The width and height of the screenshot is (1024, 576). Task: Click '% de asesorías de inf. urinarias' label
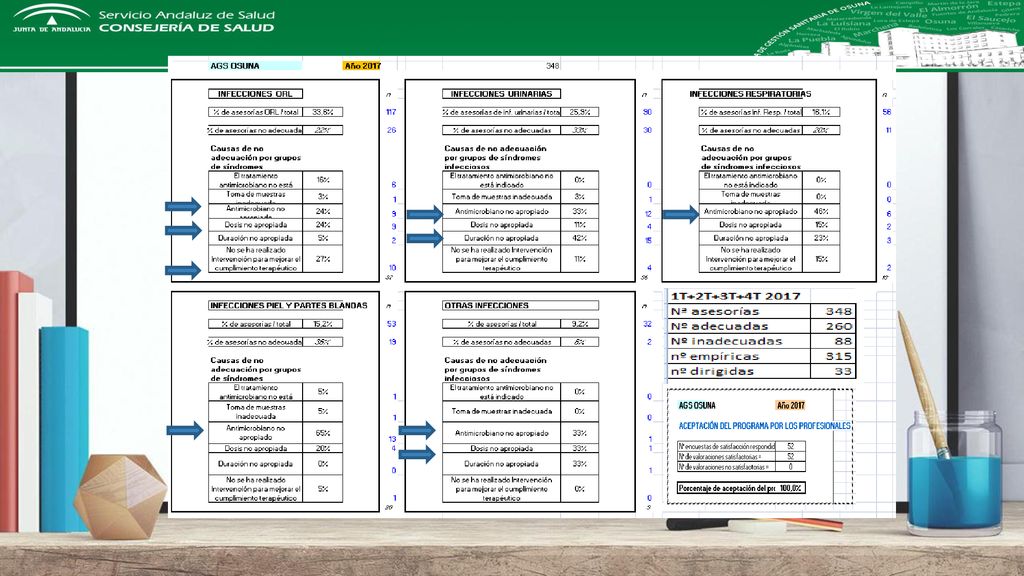tap(501, 112)
